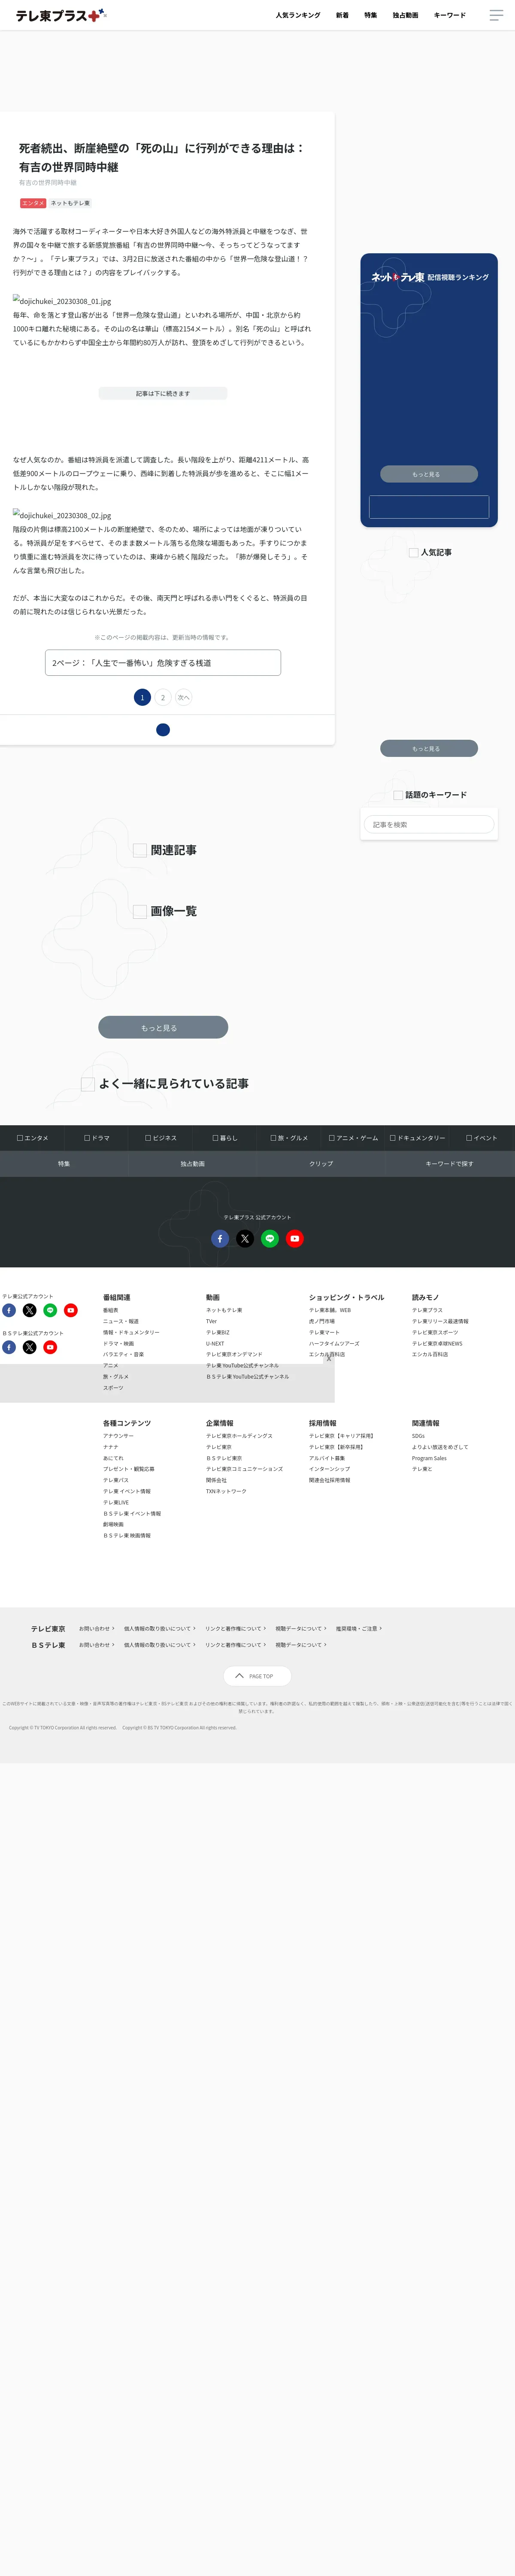Open Facebook icon under テレ東公式アカウント
Image resolution: width=515 pixels, height=2576 pixels.
tap(9, 1310)
